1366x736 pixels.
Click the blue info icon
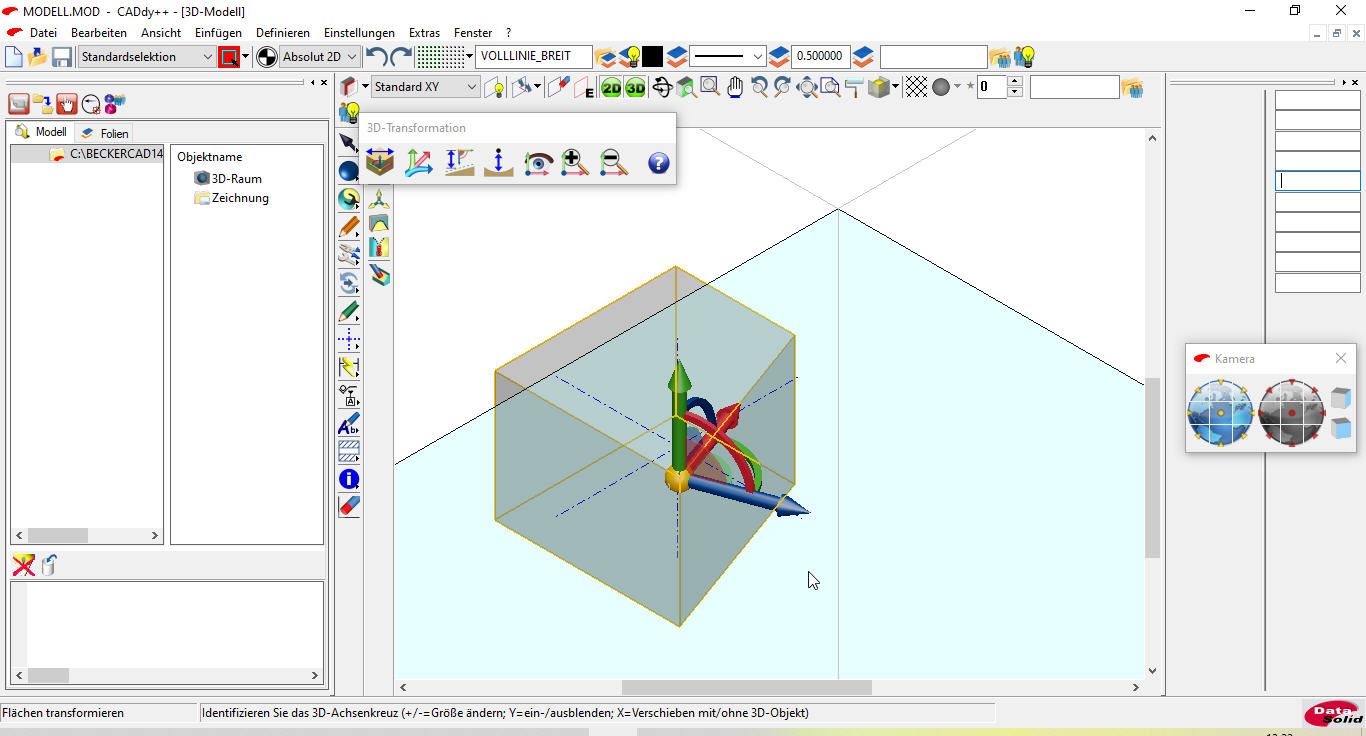[348, 479]
